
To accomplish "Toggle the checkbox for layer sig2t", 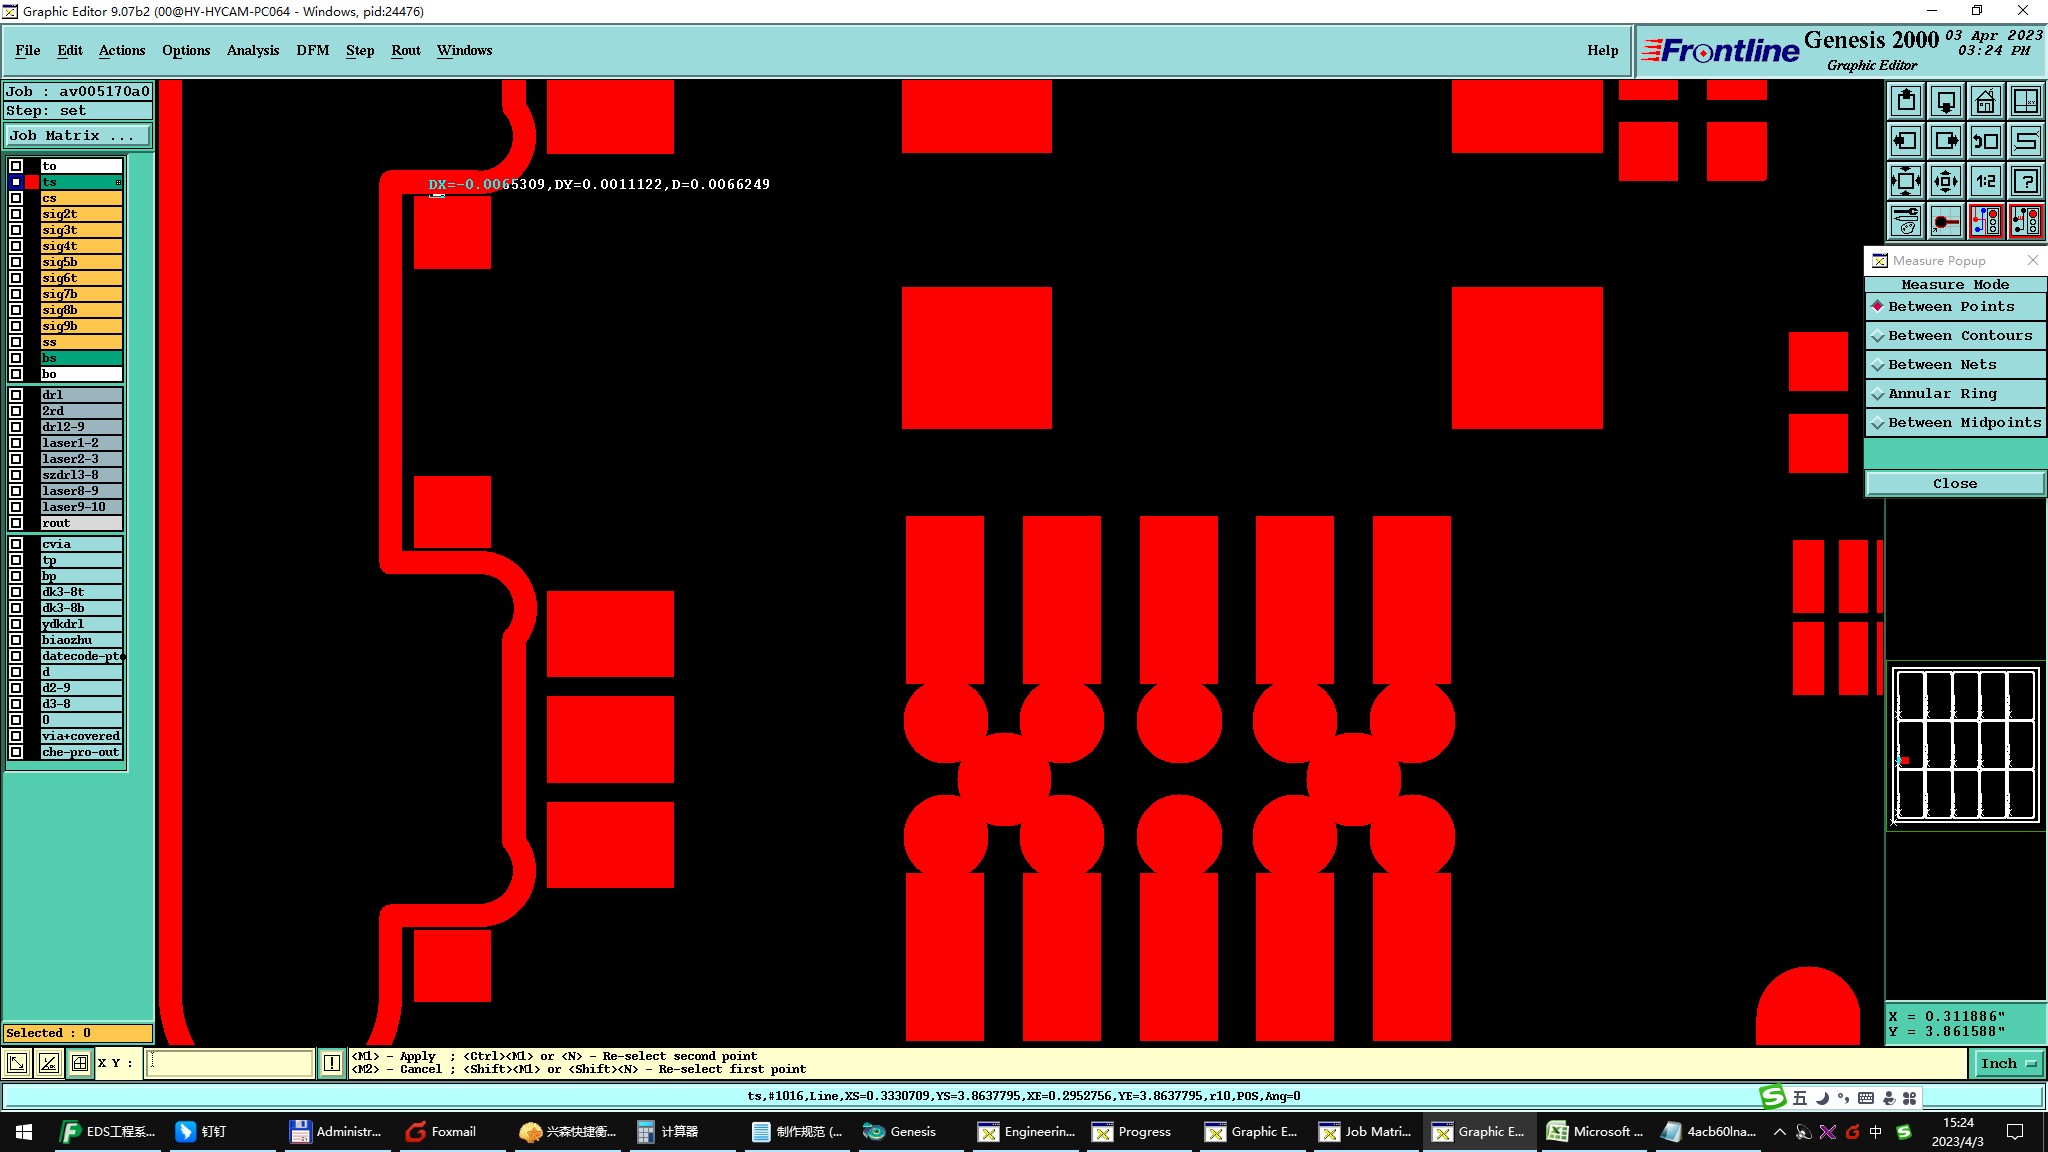I will (16, 214).
